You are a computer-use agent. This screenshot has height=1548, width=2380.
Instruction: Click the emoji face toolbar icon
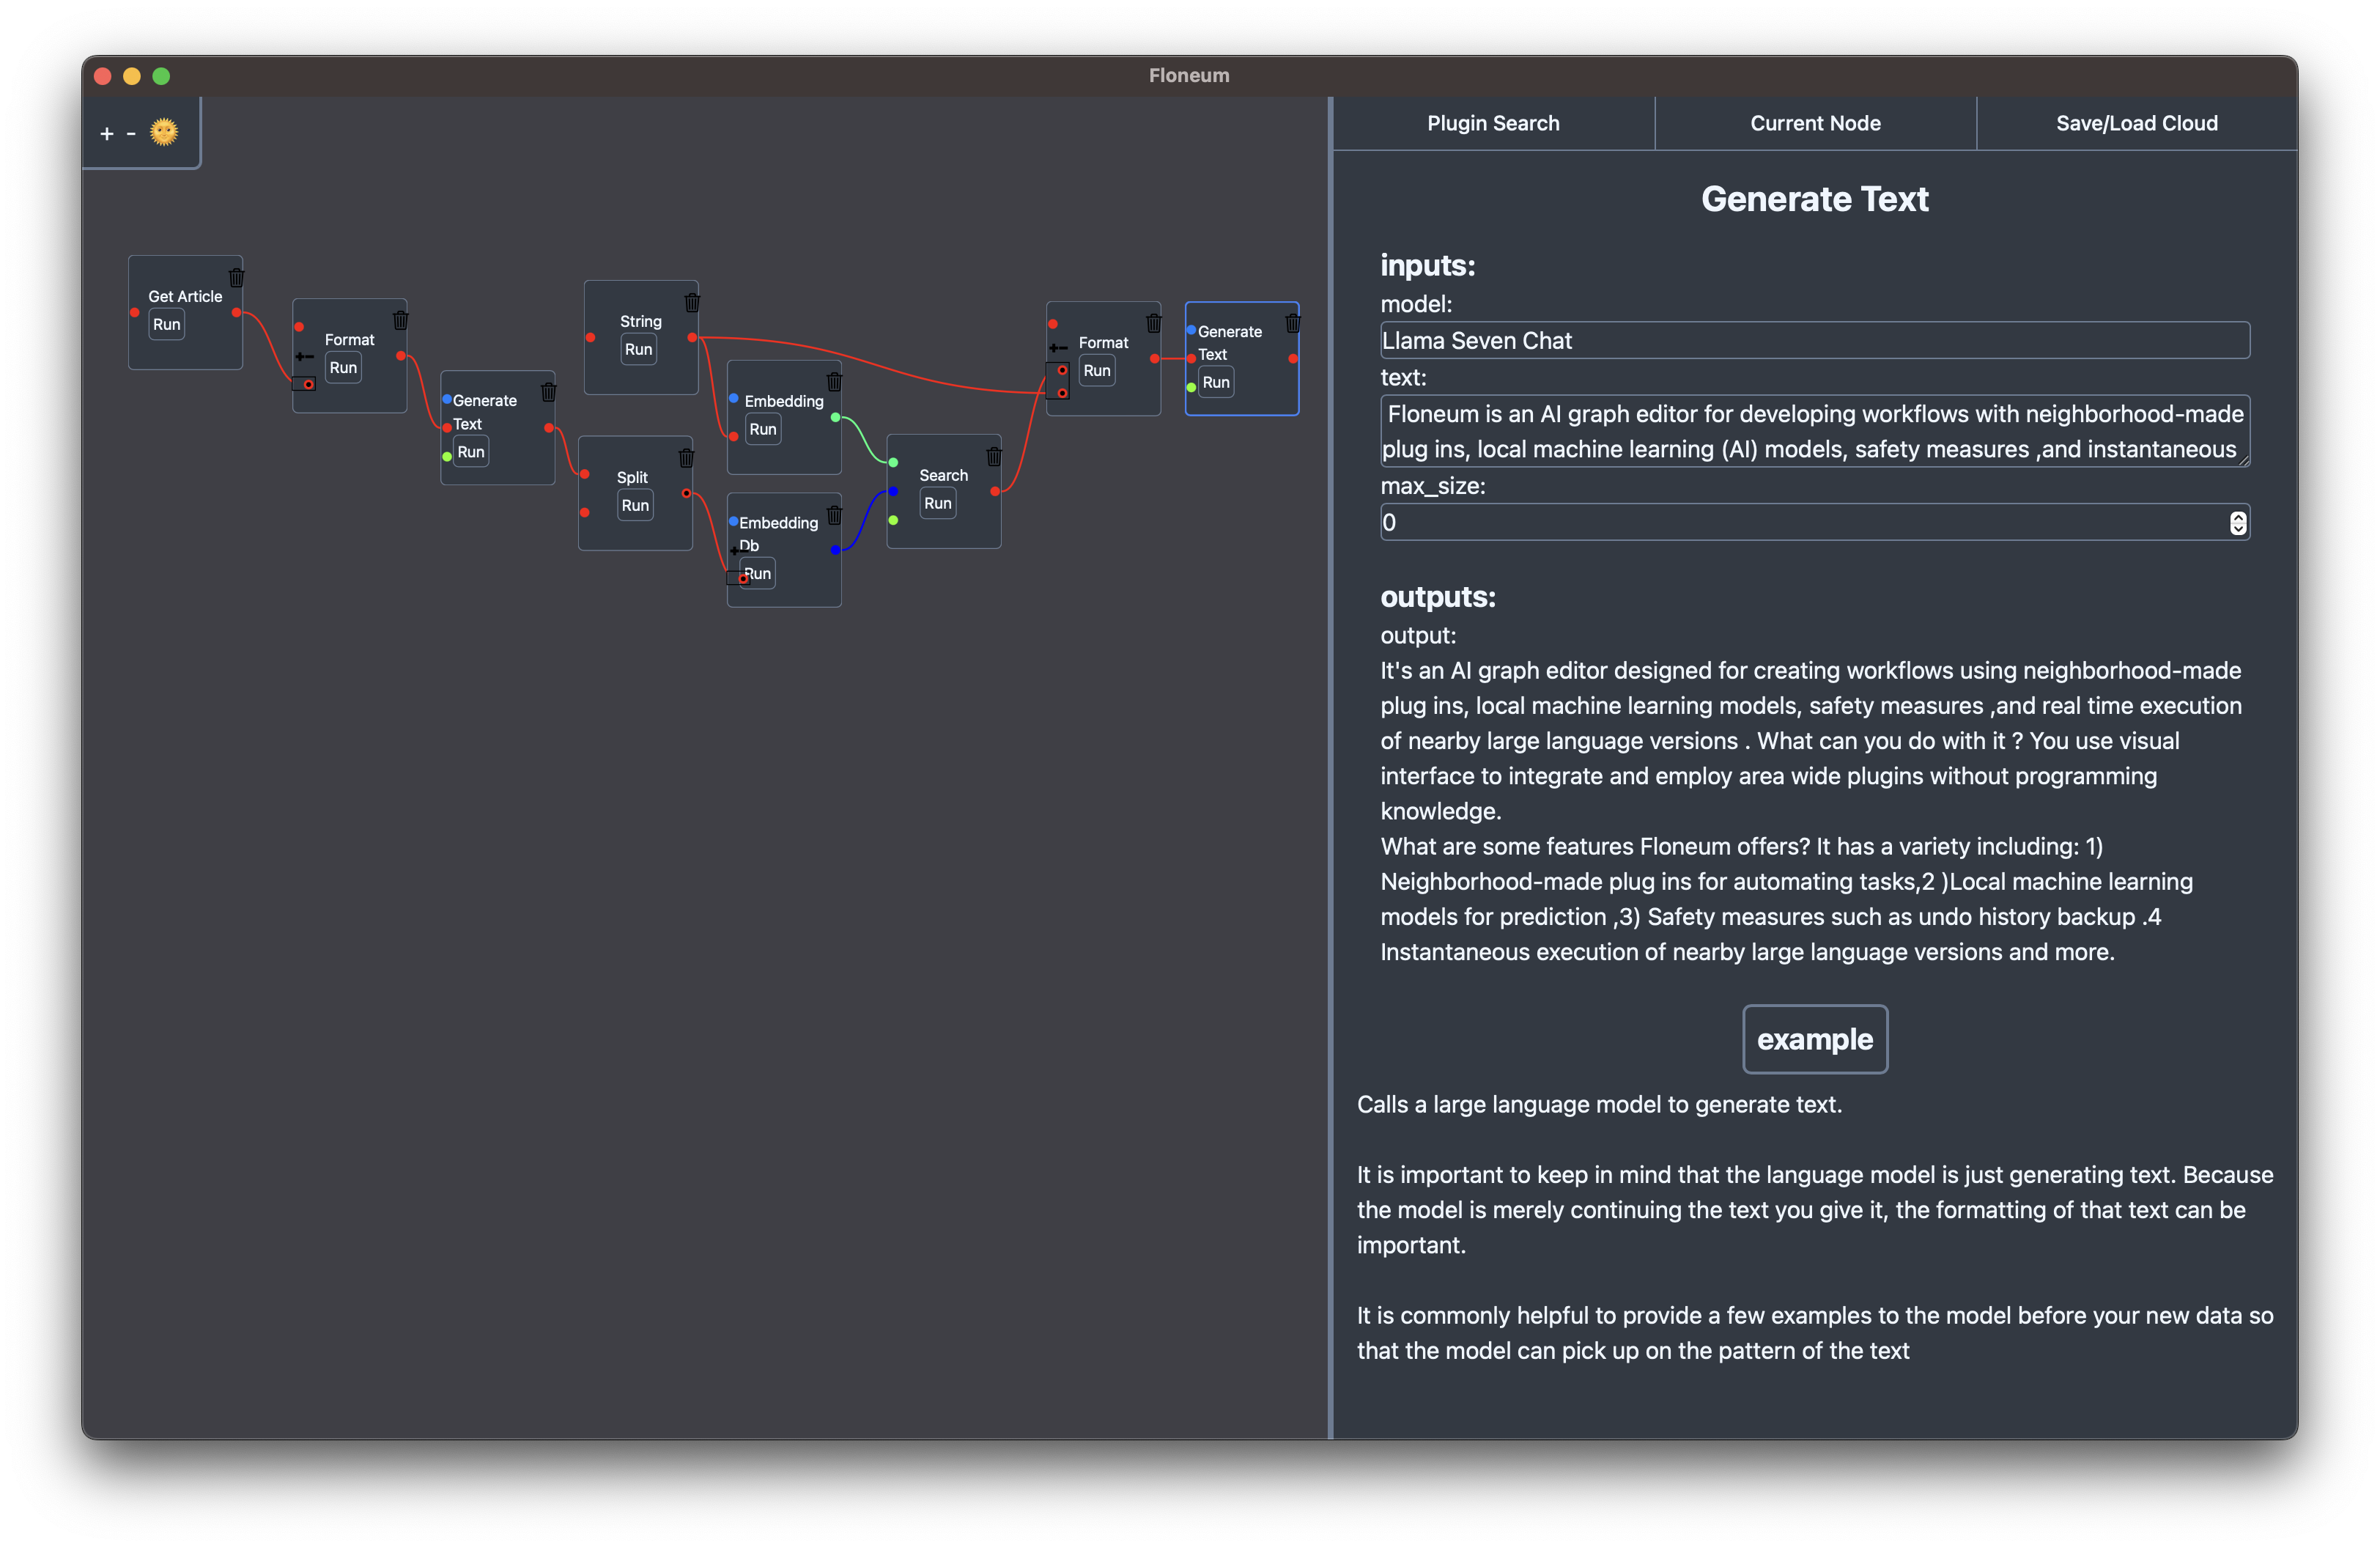click(165, 130)
